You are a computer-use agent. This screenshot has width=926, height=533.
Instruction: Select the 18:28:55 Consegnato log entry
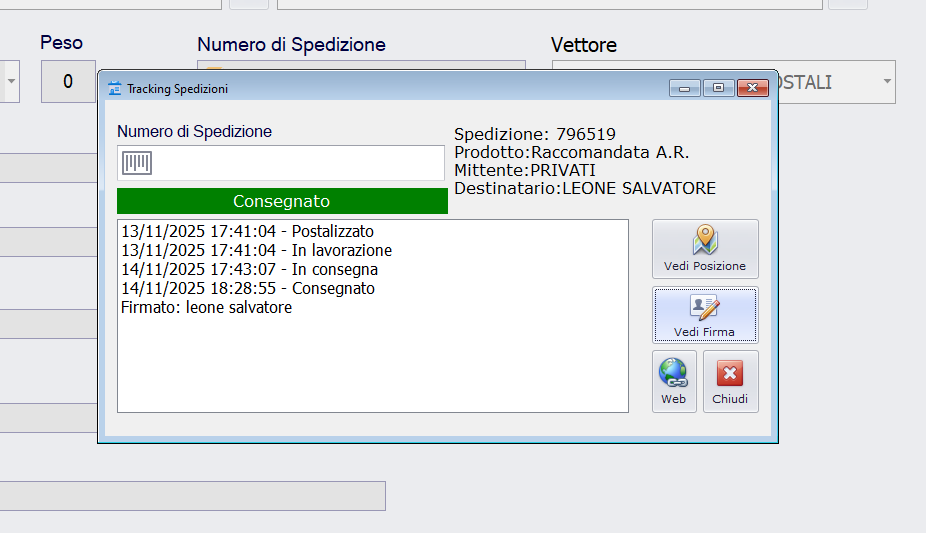click(x=248, y=288)
